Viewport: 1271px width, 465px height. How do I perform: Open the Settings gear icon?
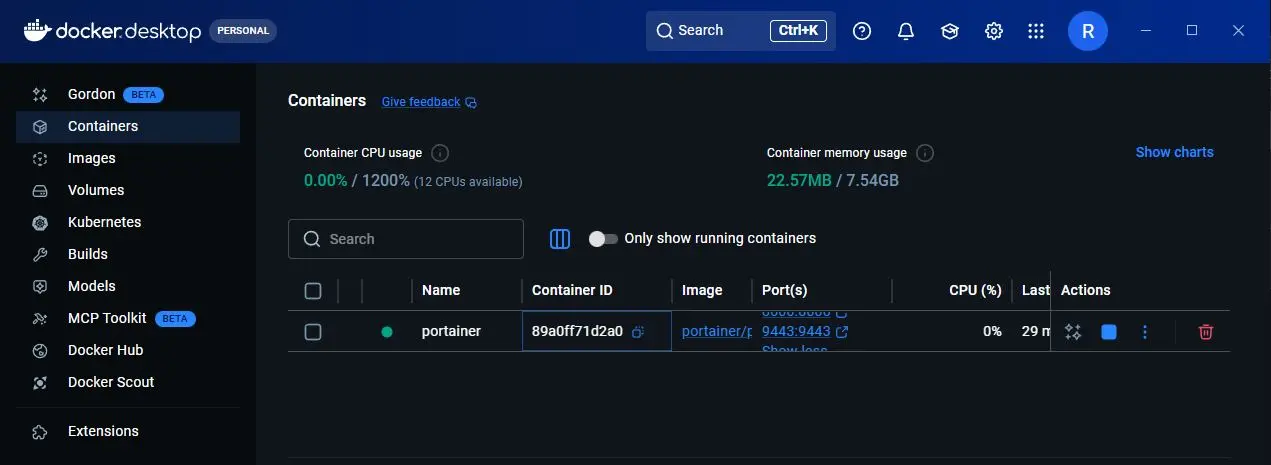click(994, 31)
